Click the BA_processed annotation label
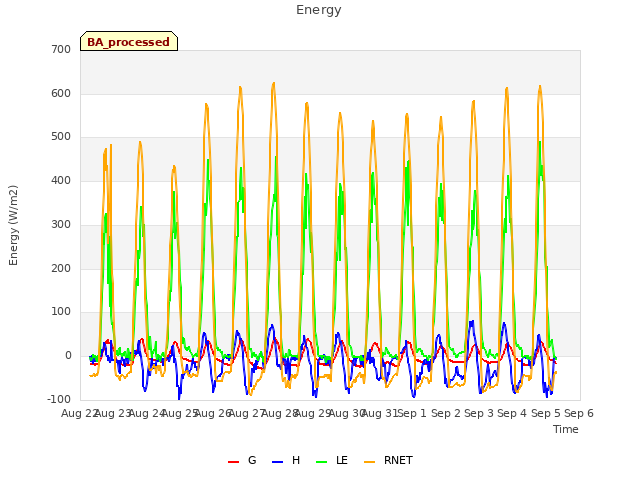 coord(129,41)
